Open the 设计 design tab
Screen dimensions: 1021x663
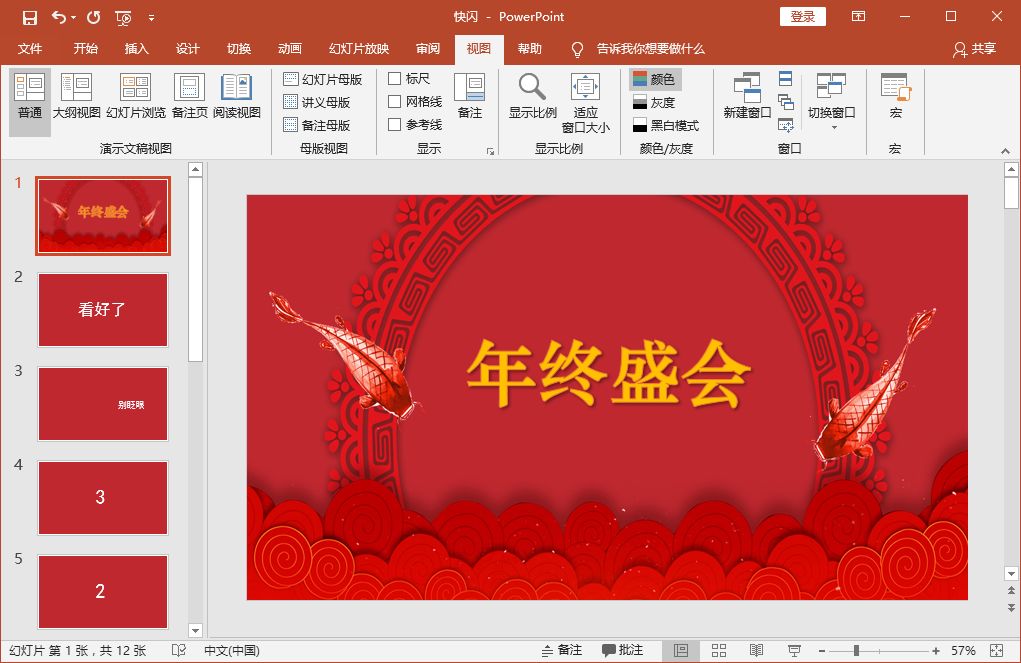pos(188,49)
